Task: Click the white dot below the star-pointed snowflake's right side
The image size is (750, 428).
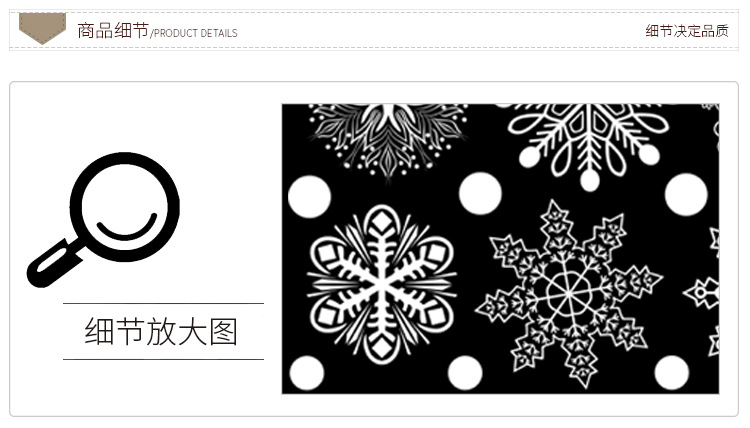Action: coord(672,373)
